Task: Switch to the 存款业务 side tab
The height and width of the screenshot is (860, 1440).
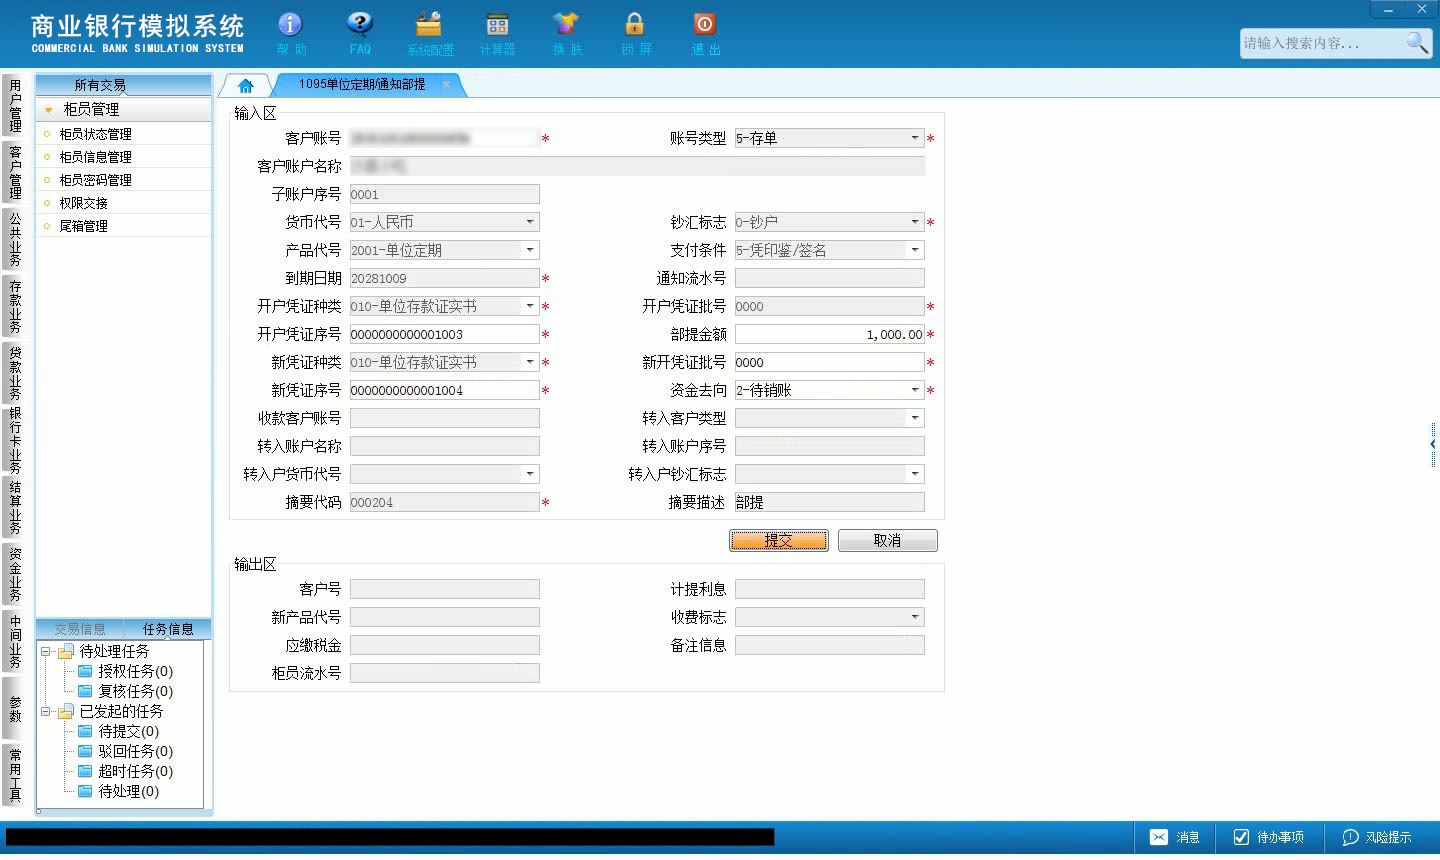Action: 15,306
